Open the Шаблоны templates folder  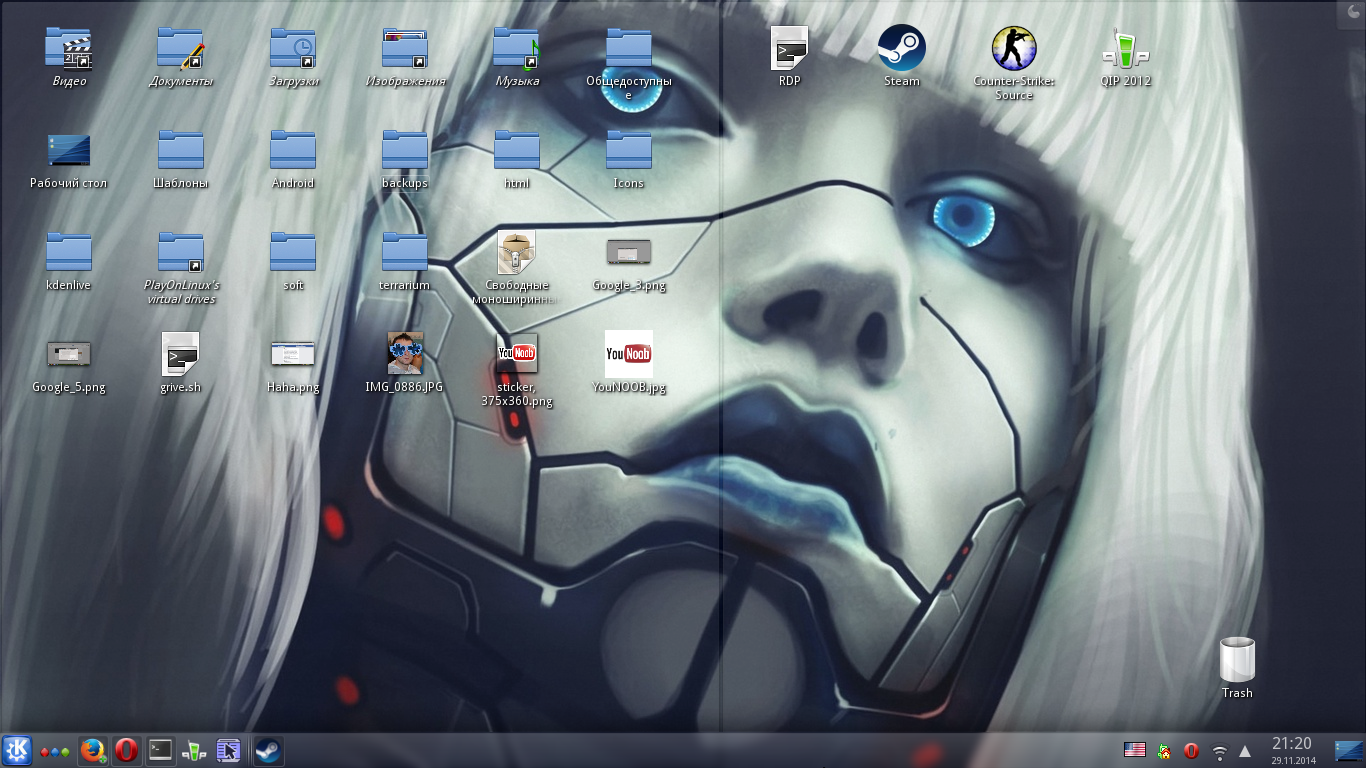coord(181,150)
